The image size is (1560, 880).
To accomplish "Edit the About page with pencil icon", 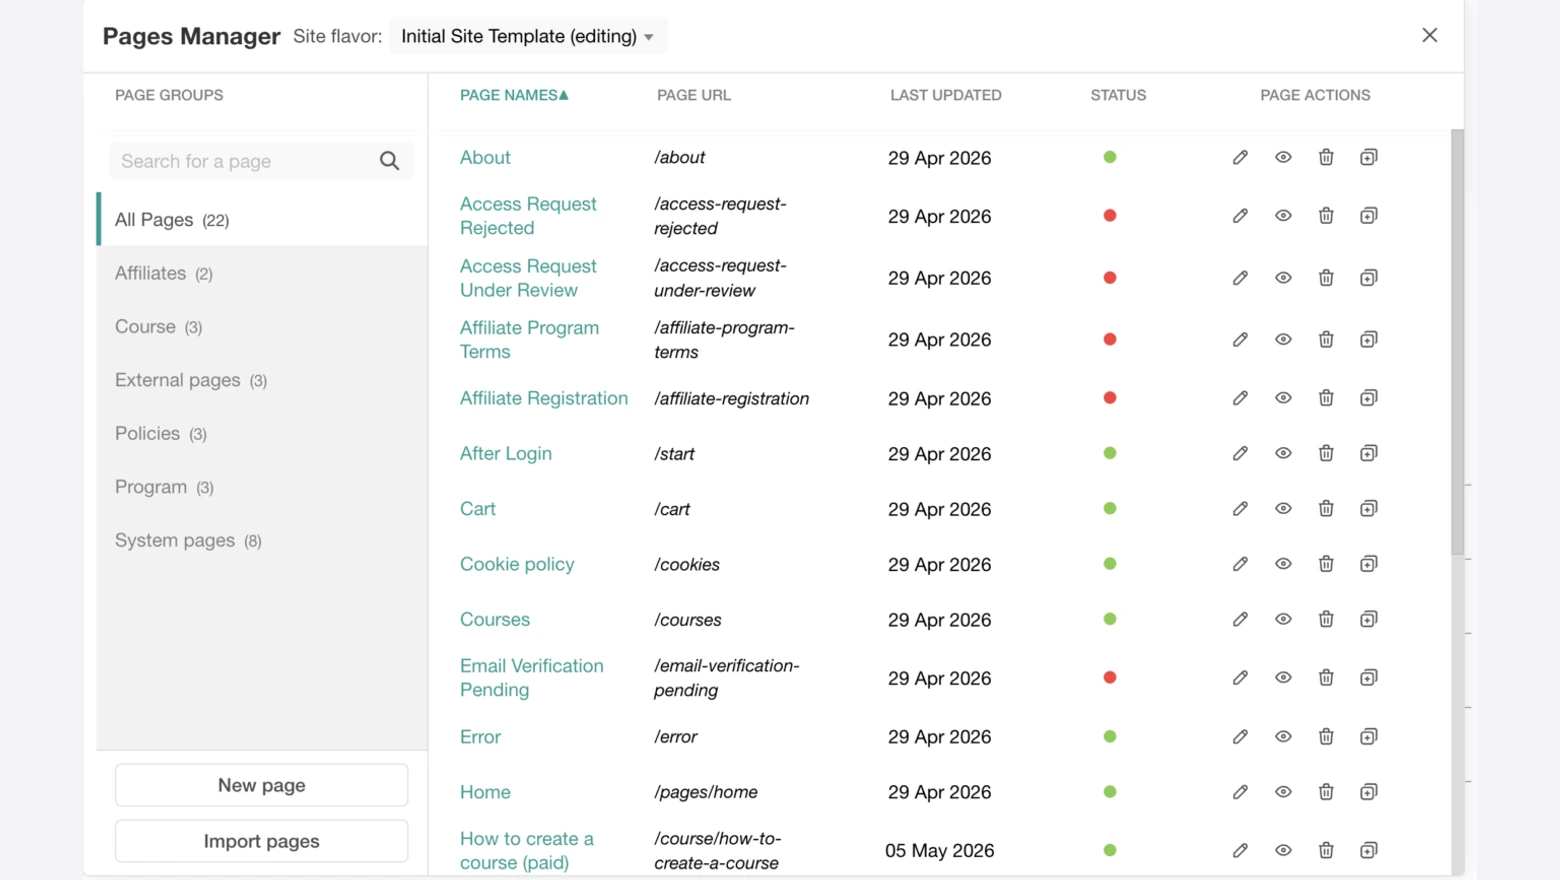I will (x=1240, y=157).
